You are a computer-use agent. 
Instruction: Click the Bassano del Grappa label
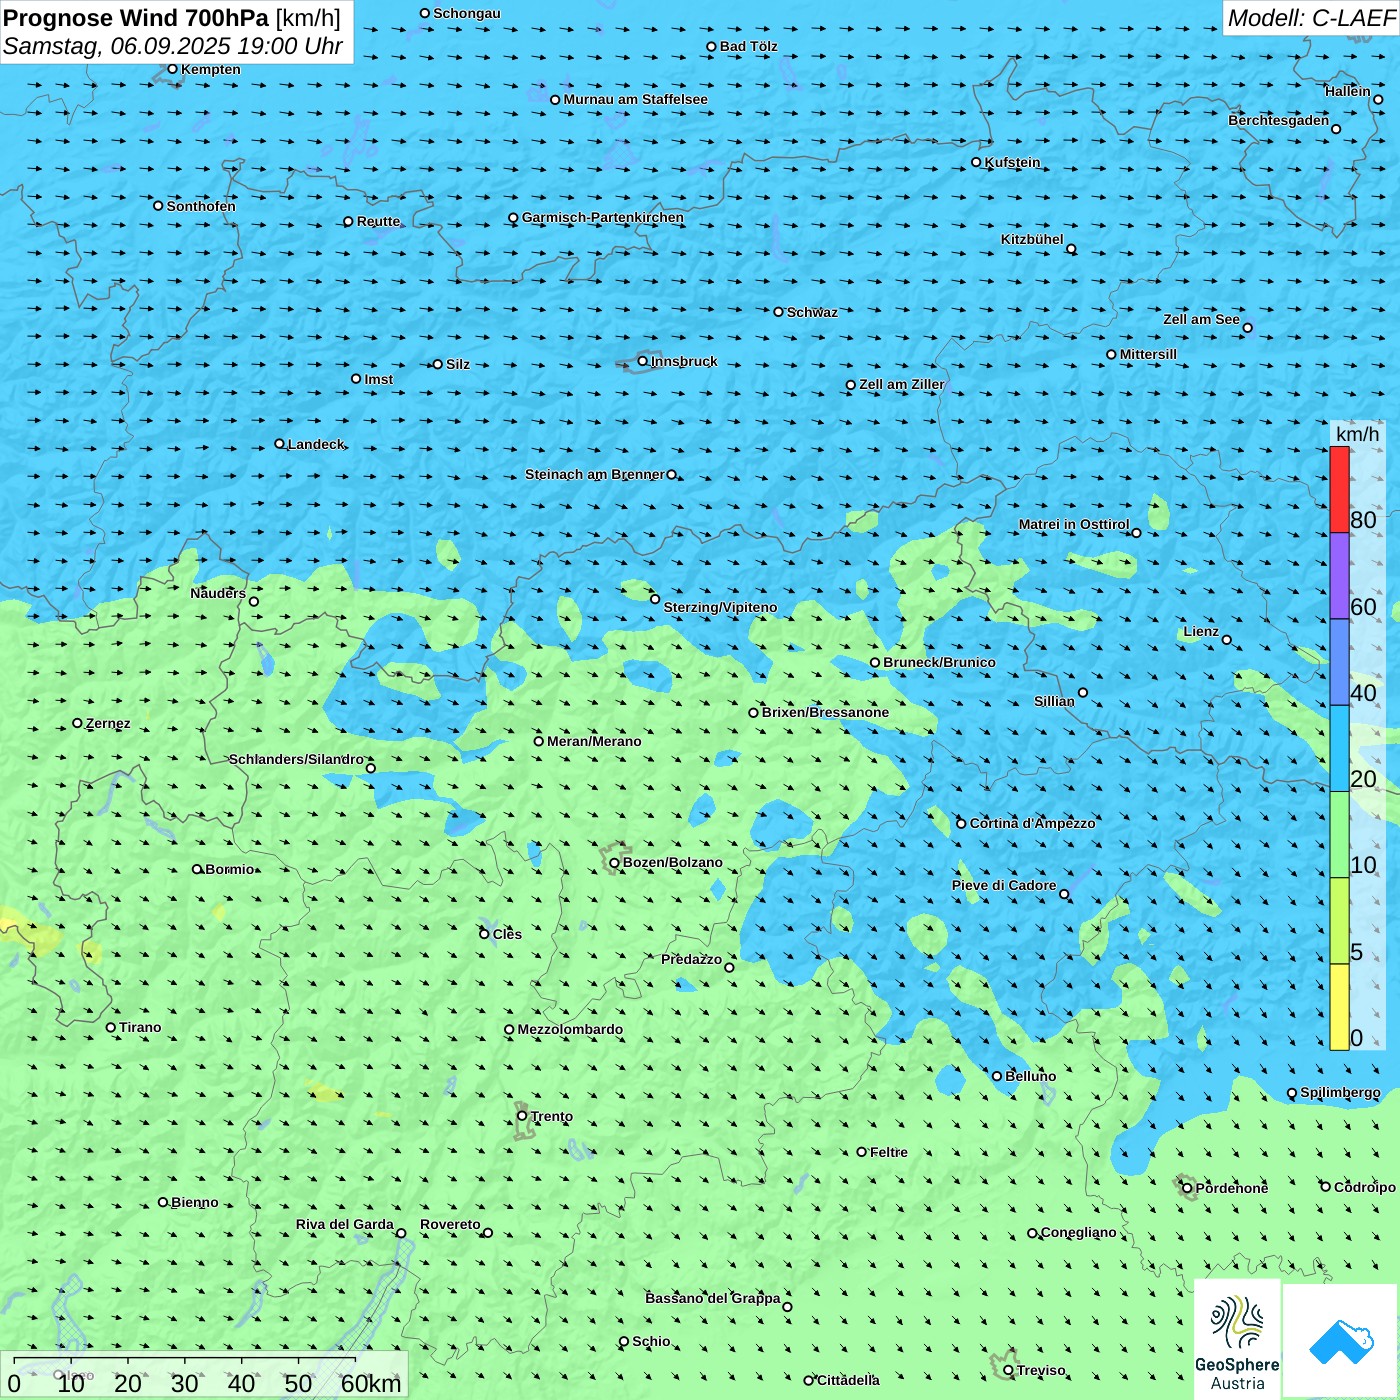coord(713,1298)
